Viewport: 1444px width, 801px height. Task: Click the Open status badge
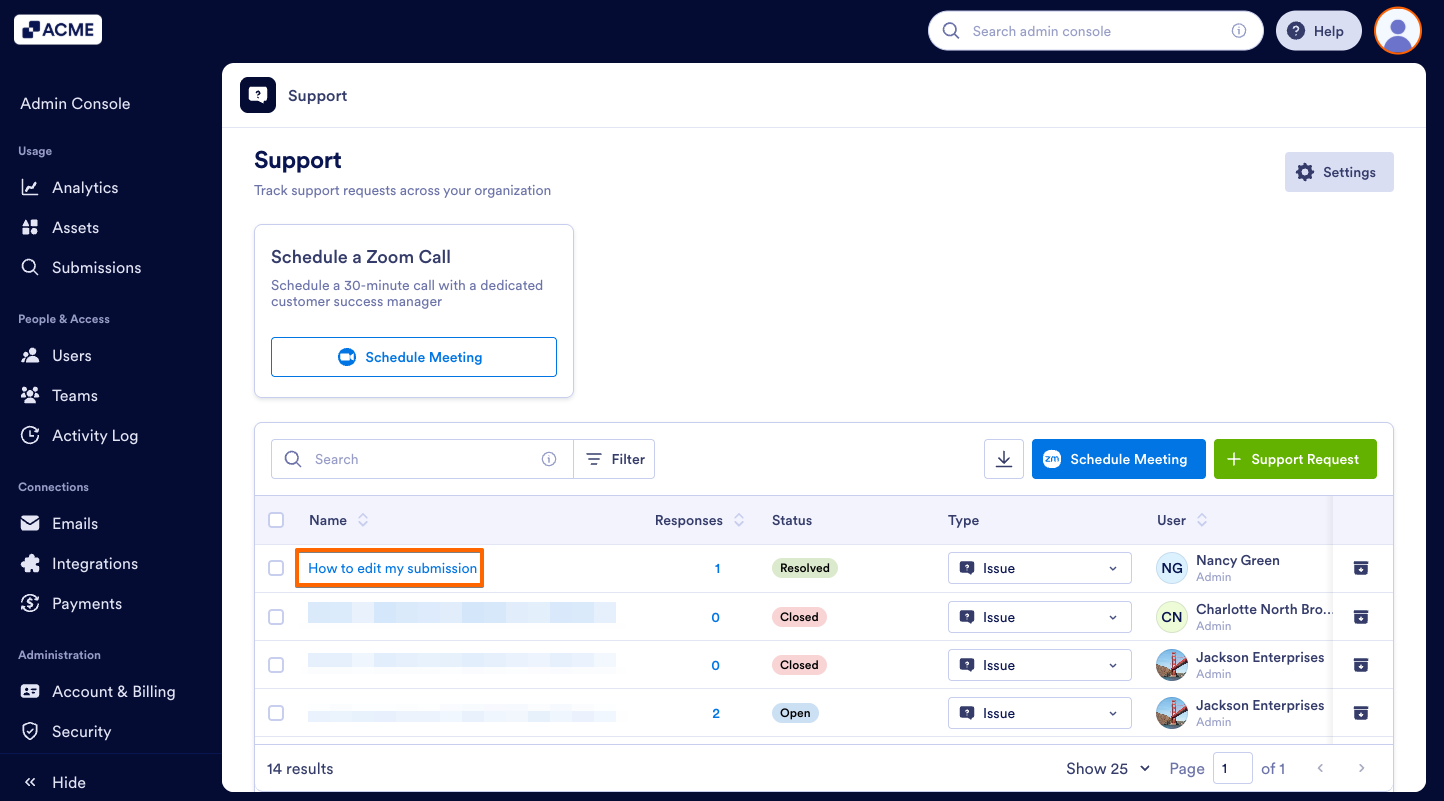click(795, 713)
